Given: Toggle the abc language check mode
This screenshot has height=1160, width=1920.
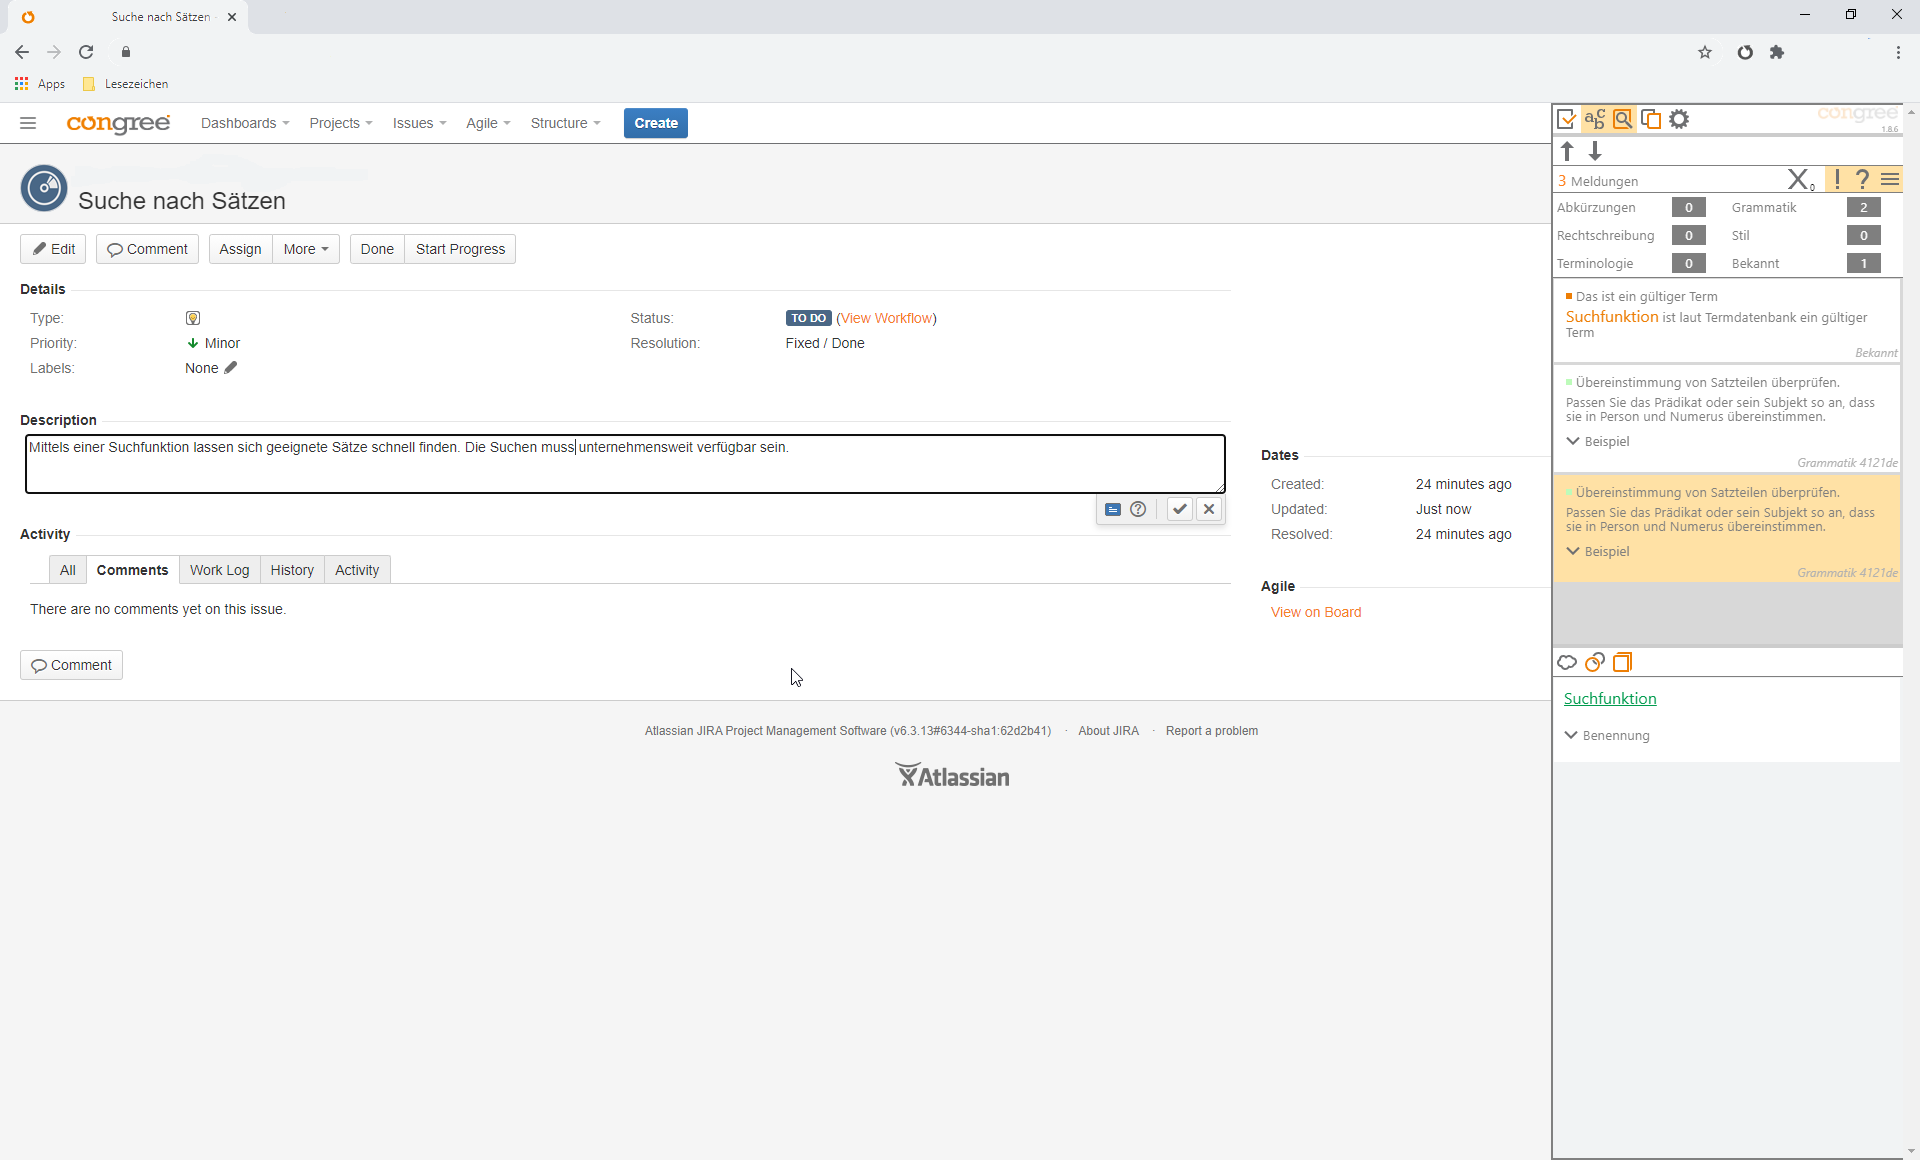Looking at the screenshot, I should tap(1595, 120).
